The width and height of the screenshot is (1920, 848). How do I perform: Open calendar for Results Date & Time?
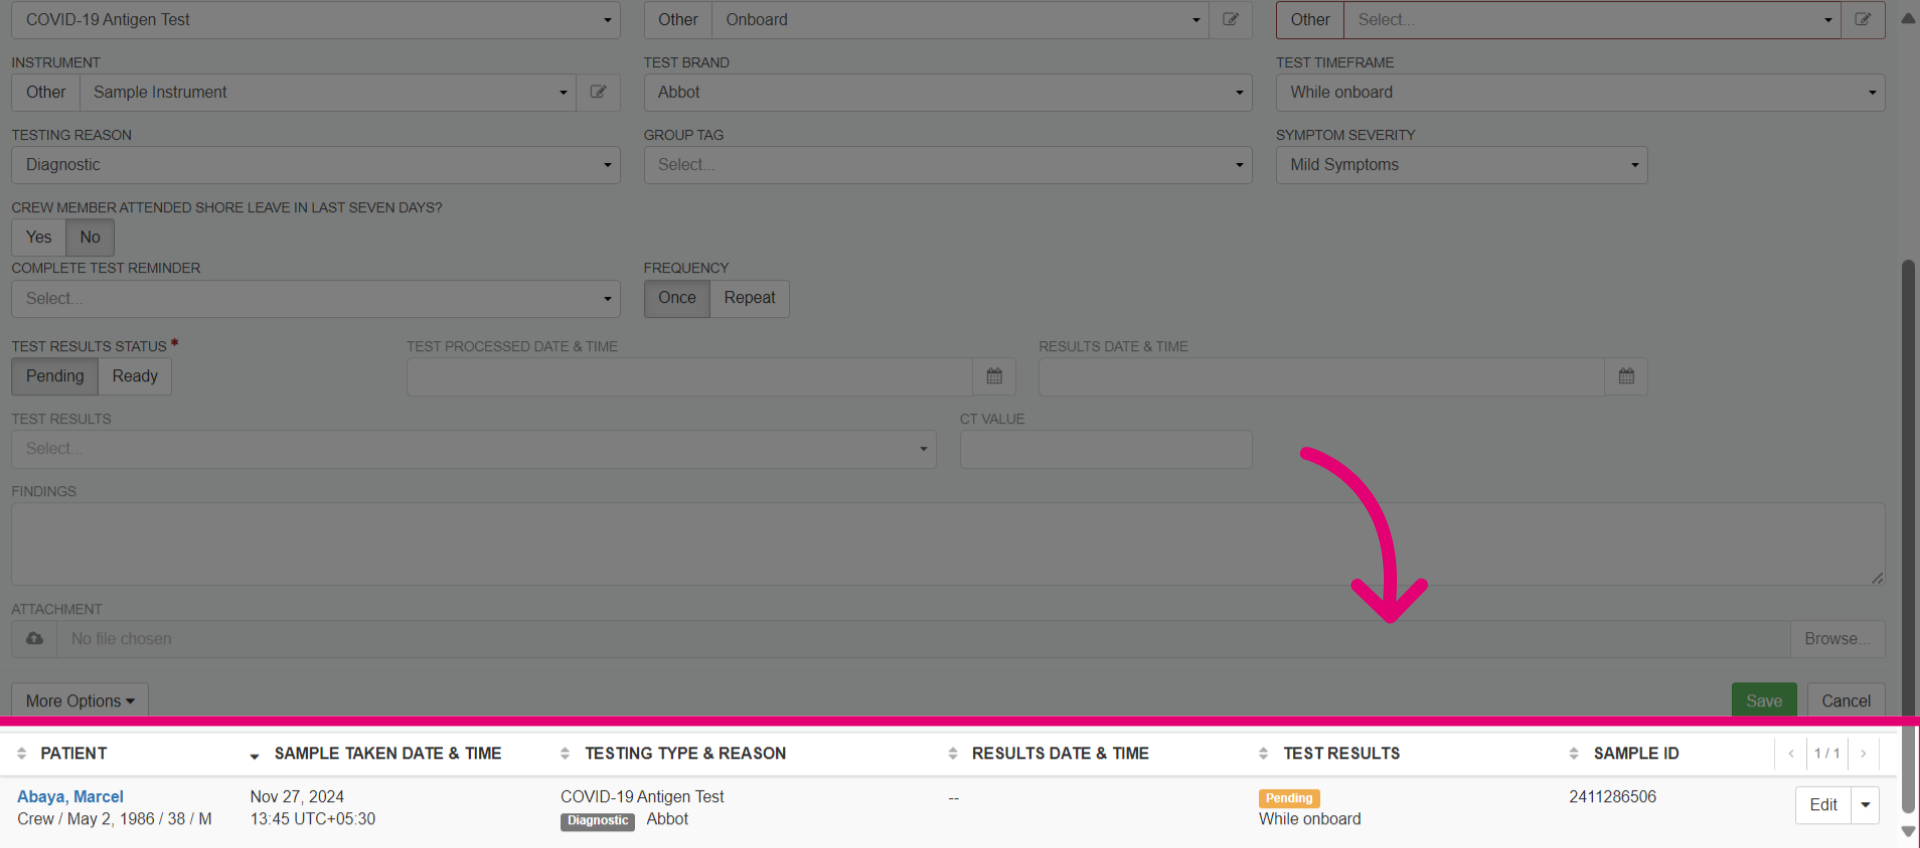(x=1626, y=377)
